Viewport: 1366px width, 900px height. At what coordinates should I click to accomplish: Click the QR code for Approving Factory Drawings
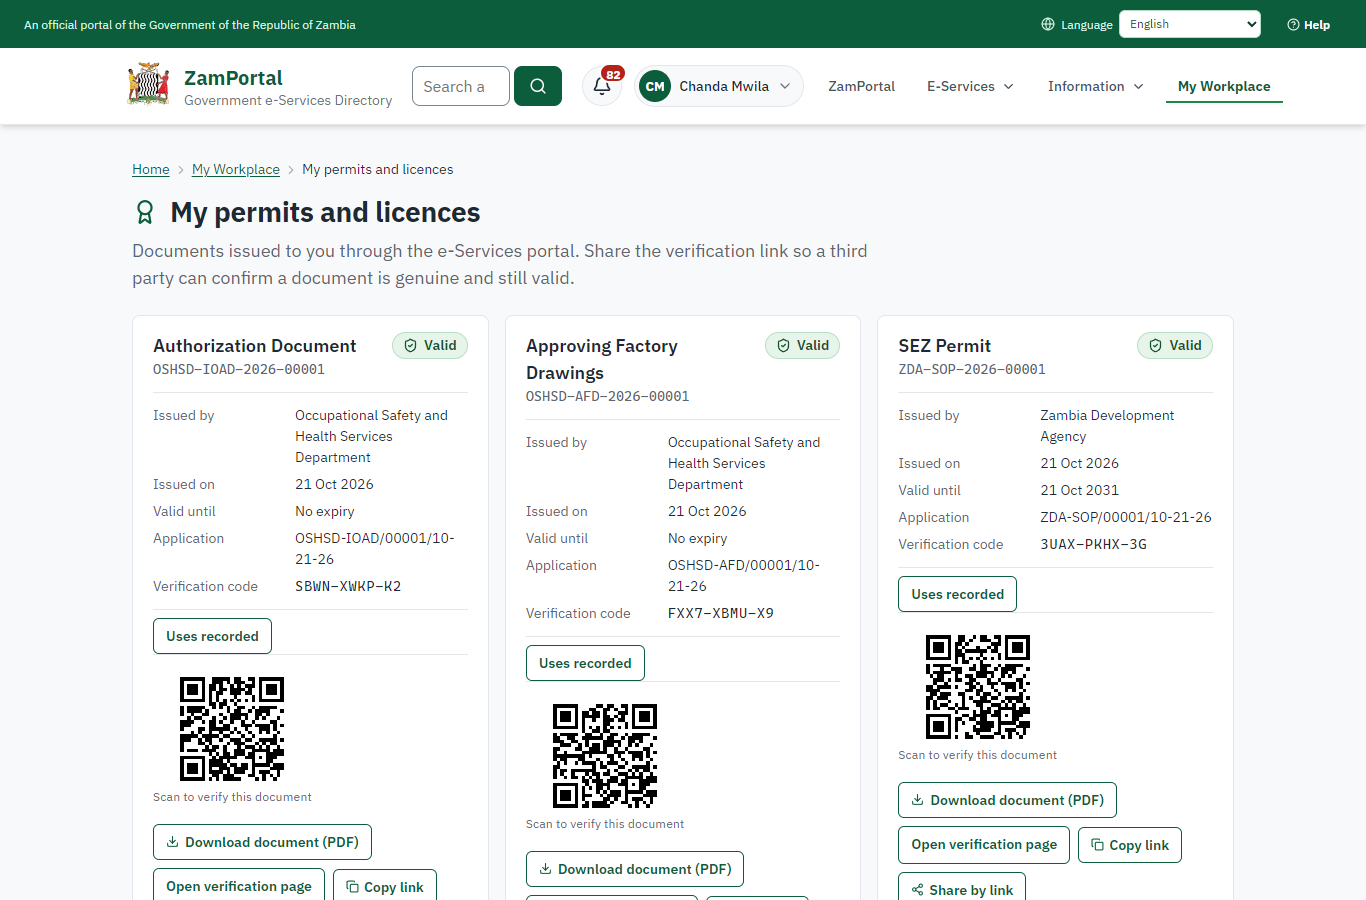click(605, 756)
